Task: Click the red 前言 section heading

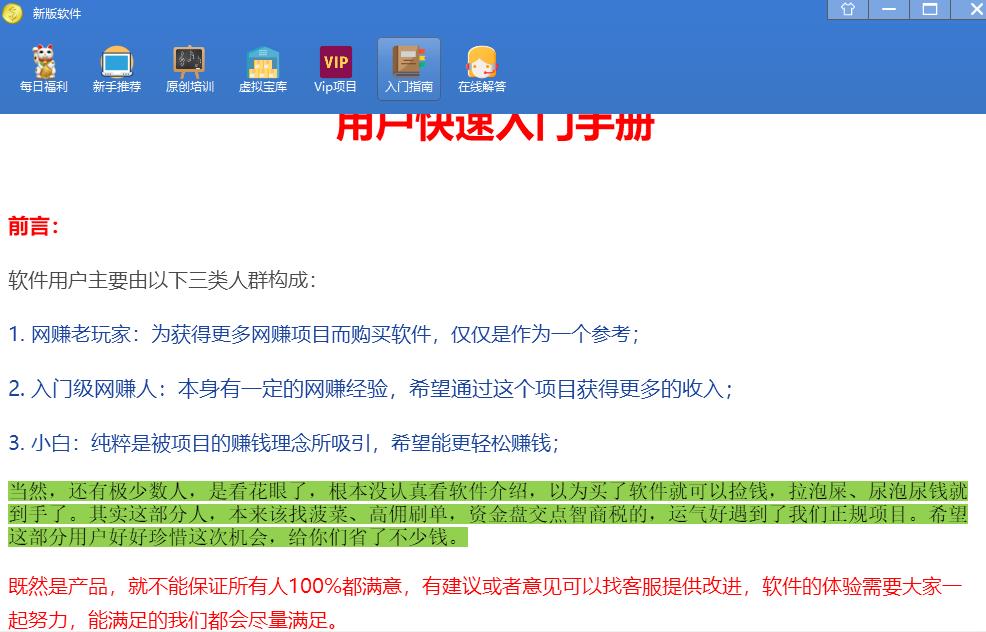Action: pos(34,226)
